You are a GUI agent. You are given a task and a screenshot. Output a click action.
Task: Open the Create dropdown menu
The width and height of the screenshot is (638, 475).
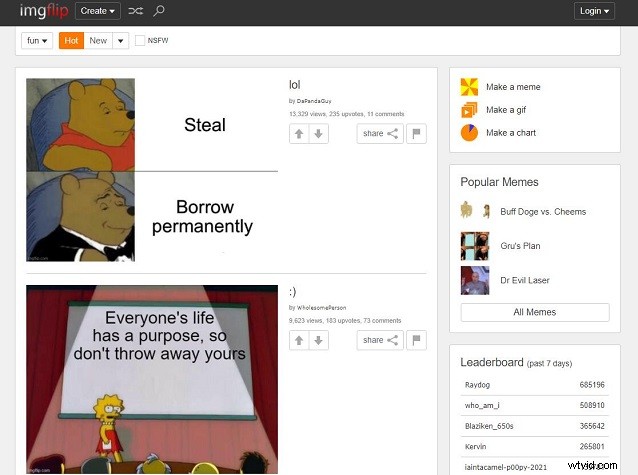[x=98, y=11]
